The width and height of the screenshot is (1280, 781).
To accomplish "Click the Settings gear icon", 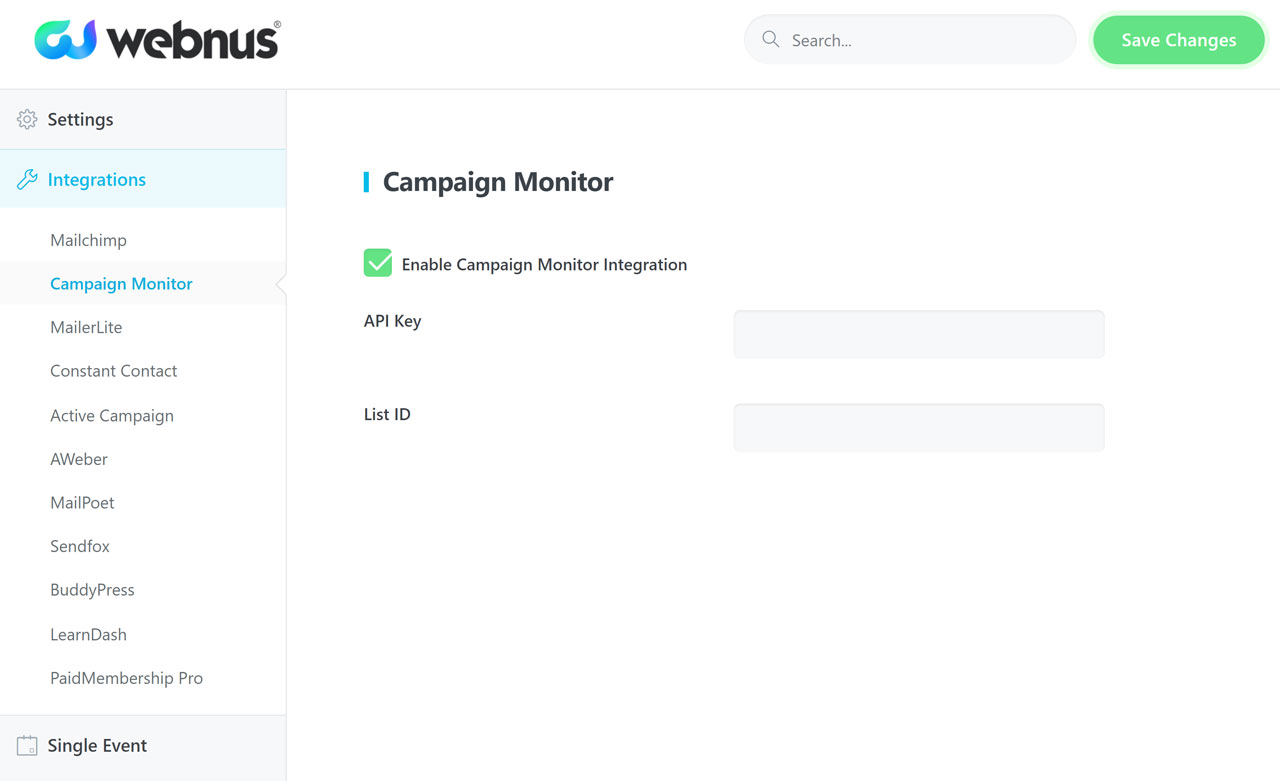I will pyautogui.click(x=27, y=119).
